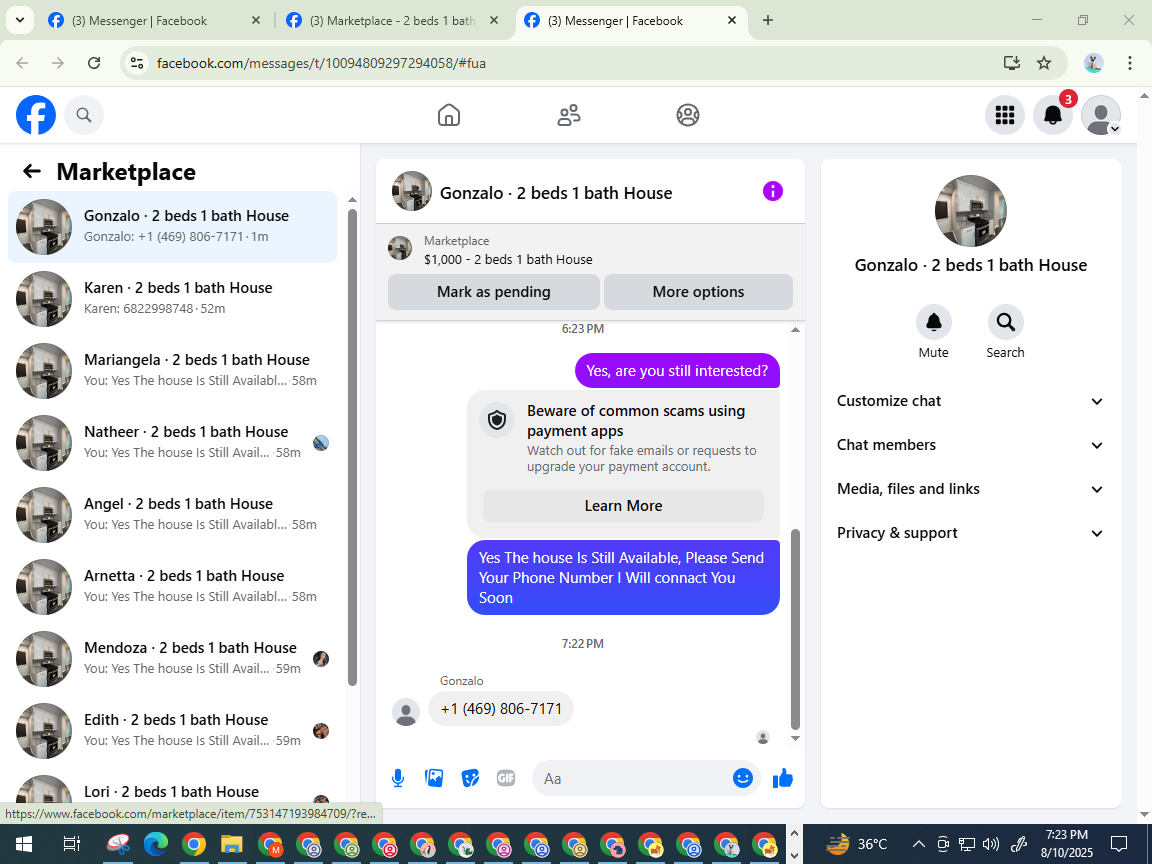Send a voice clip with microphone icon
This screenshot has height=864, width=1152.
point(398,778)
